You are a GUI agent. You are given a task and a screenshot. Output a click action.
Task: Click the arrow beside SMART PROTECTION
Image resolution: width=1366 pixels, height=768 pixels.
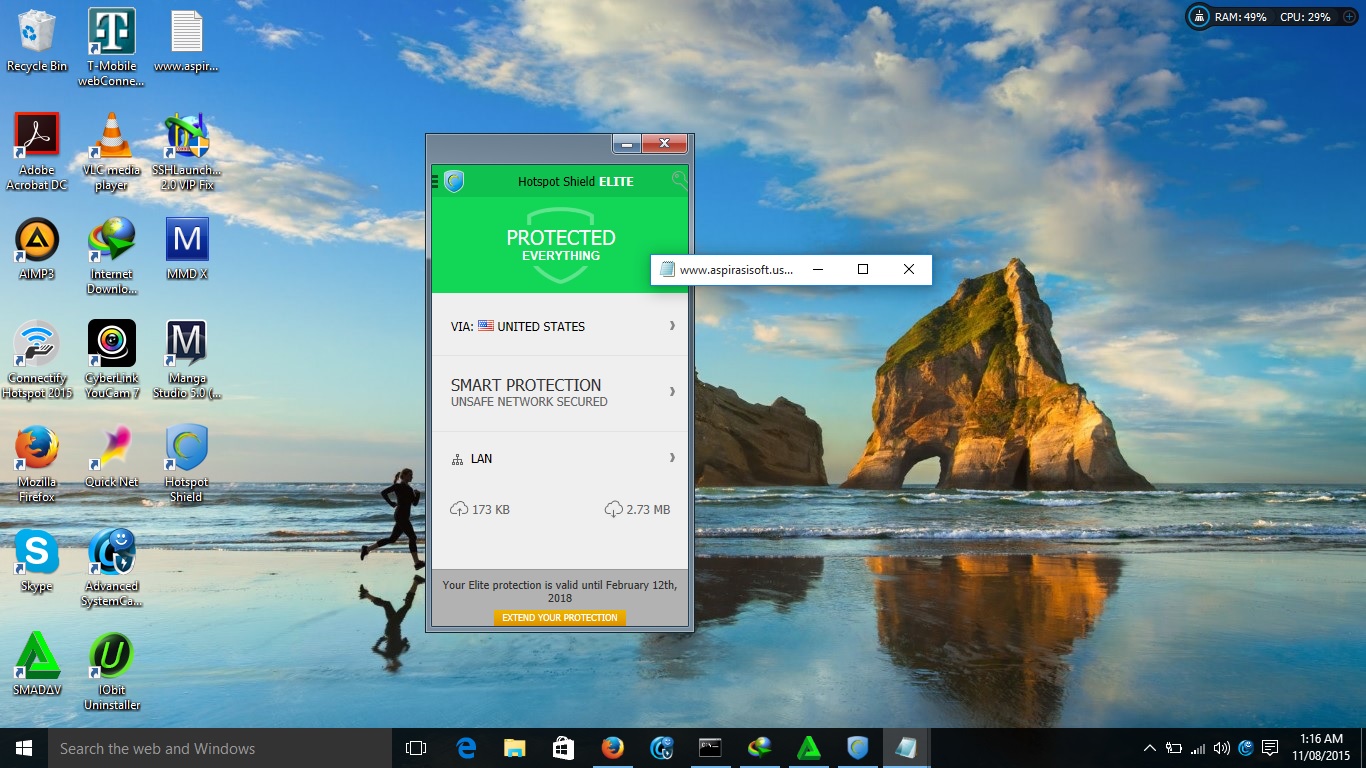(672, 391)
